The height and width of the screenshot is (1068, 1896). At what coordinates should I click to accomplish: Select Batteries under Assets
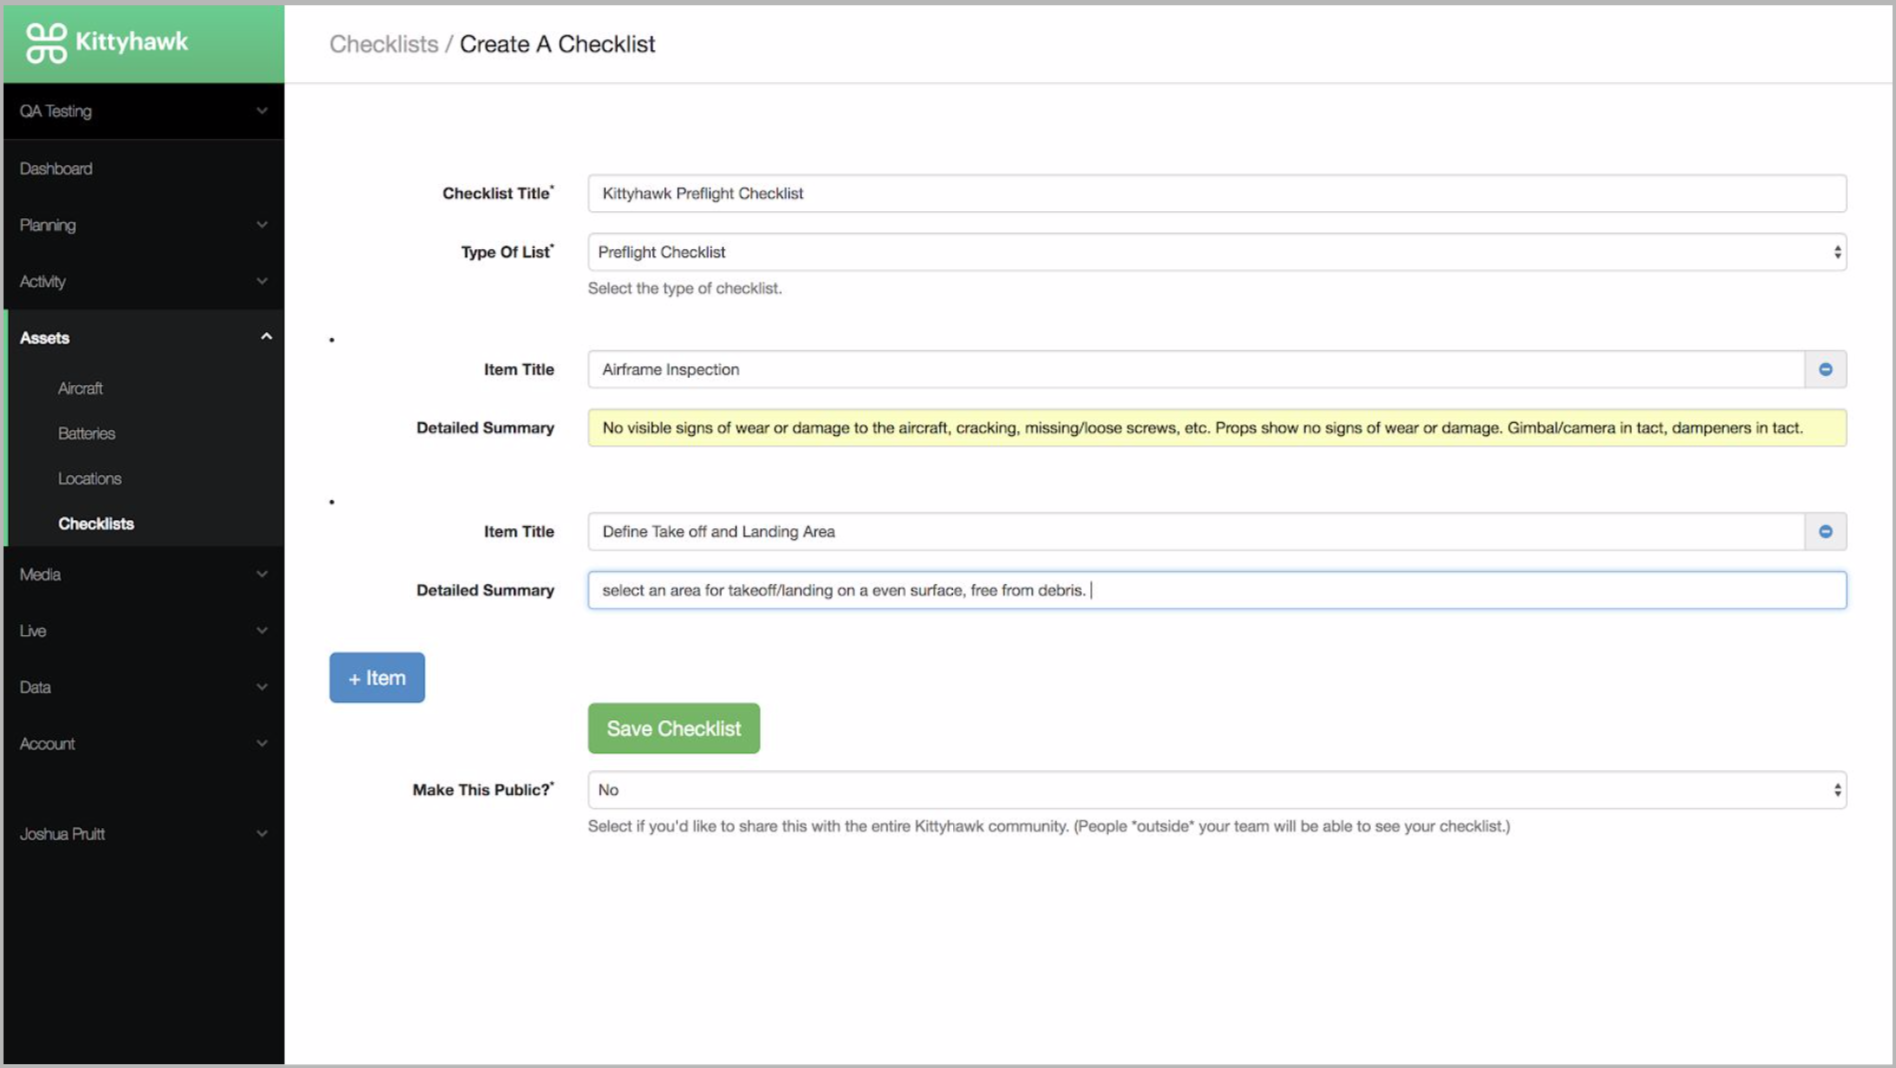(x=87, y=433)
